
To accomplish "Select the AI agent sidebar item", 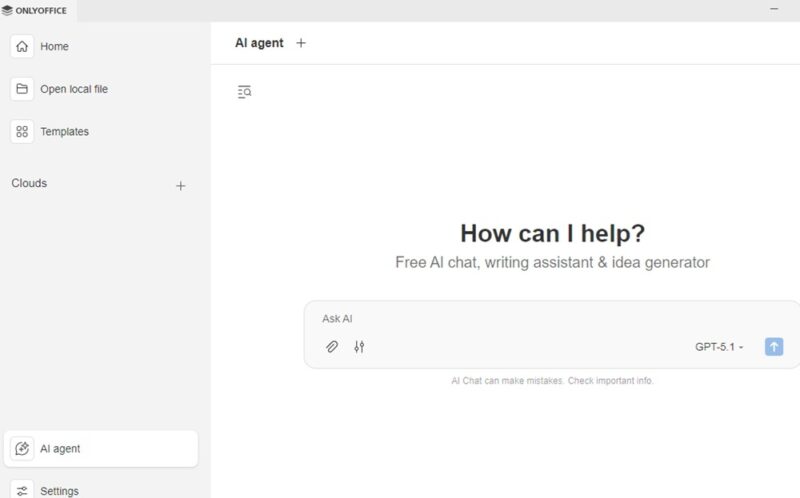I will (x=101, y=449).
